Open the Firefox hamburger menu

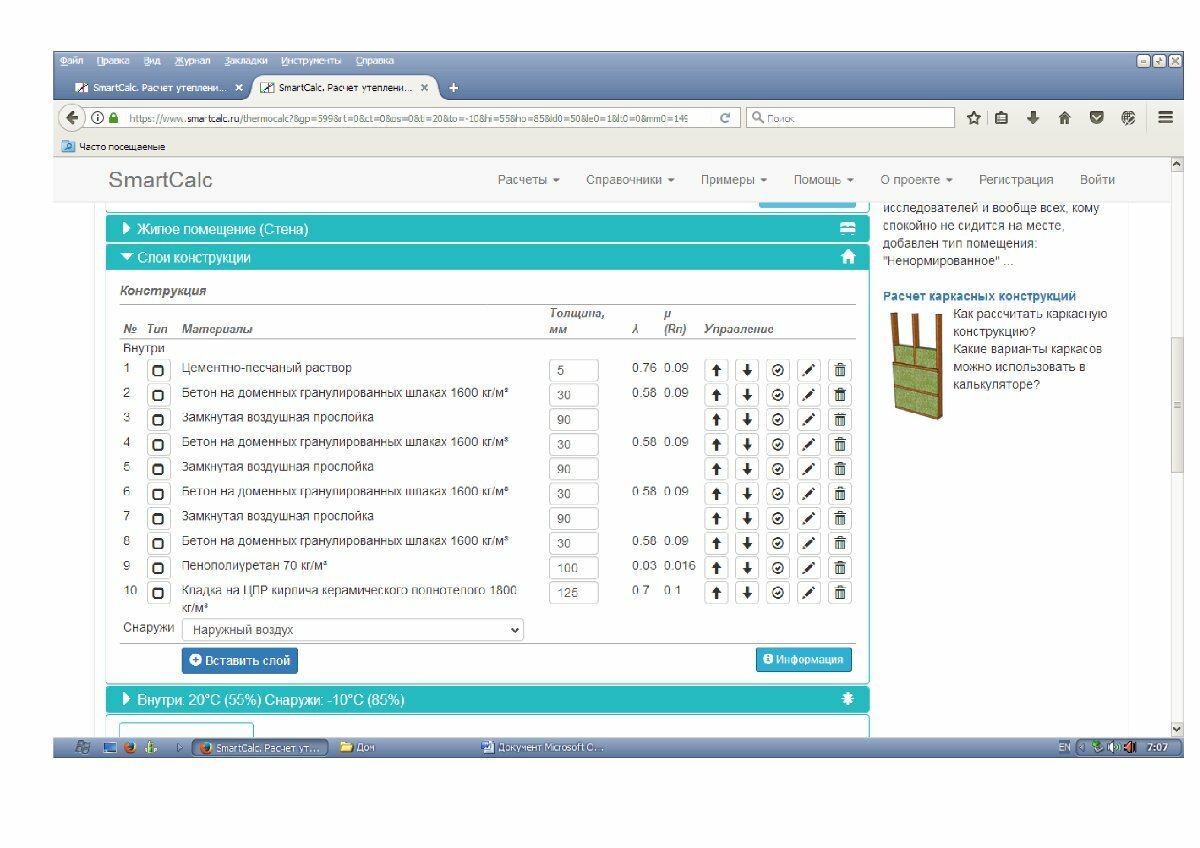pos(1165,118)
